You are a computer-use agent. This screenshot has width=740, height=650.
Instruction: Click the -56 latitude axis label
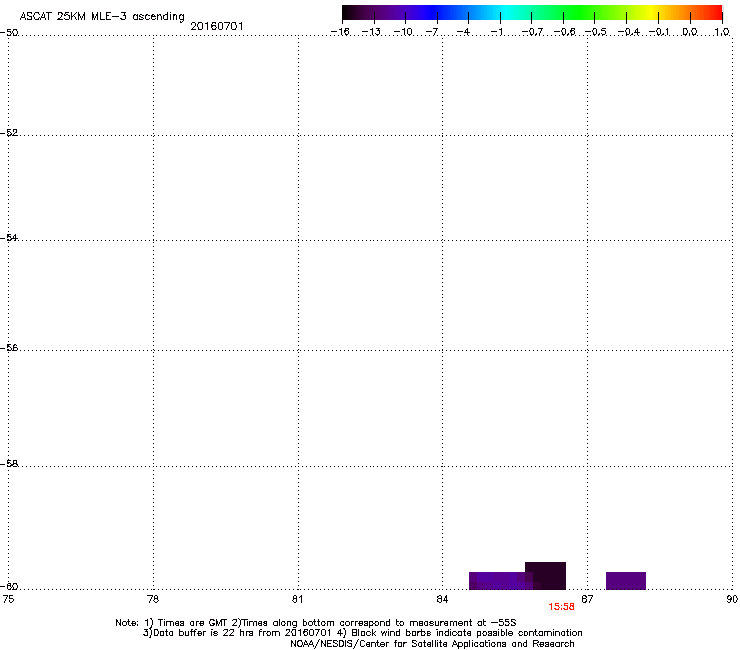9,347
